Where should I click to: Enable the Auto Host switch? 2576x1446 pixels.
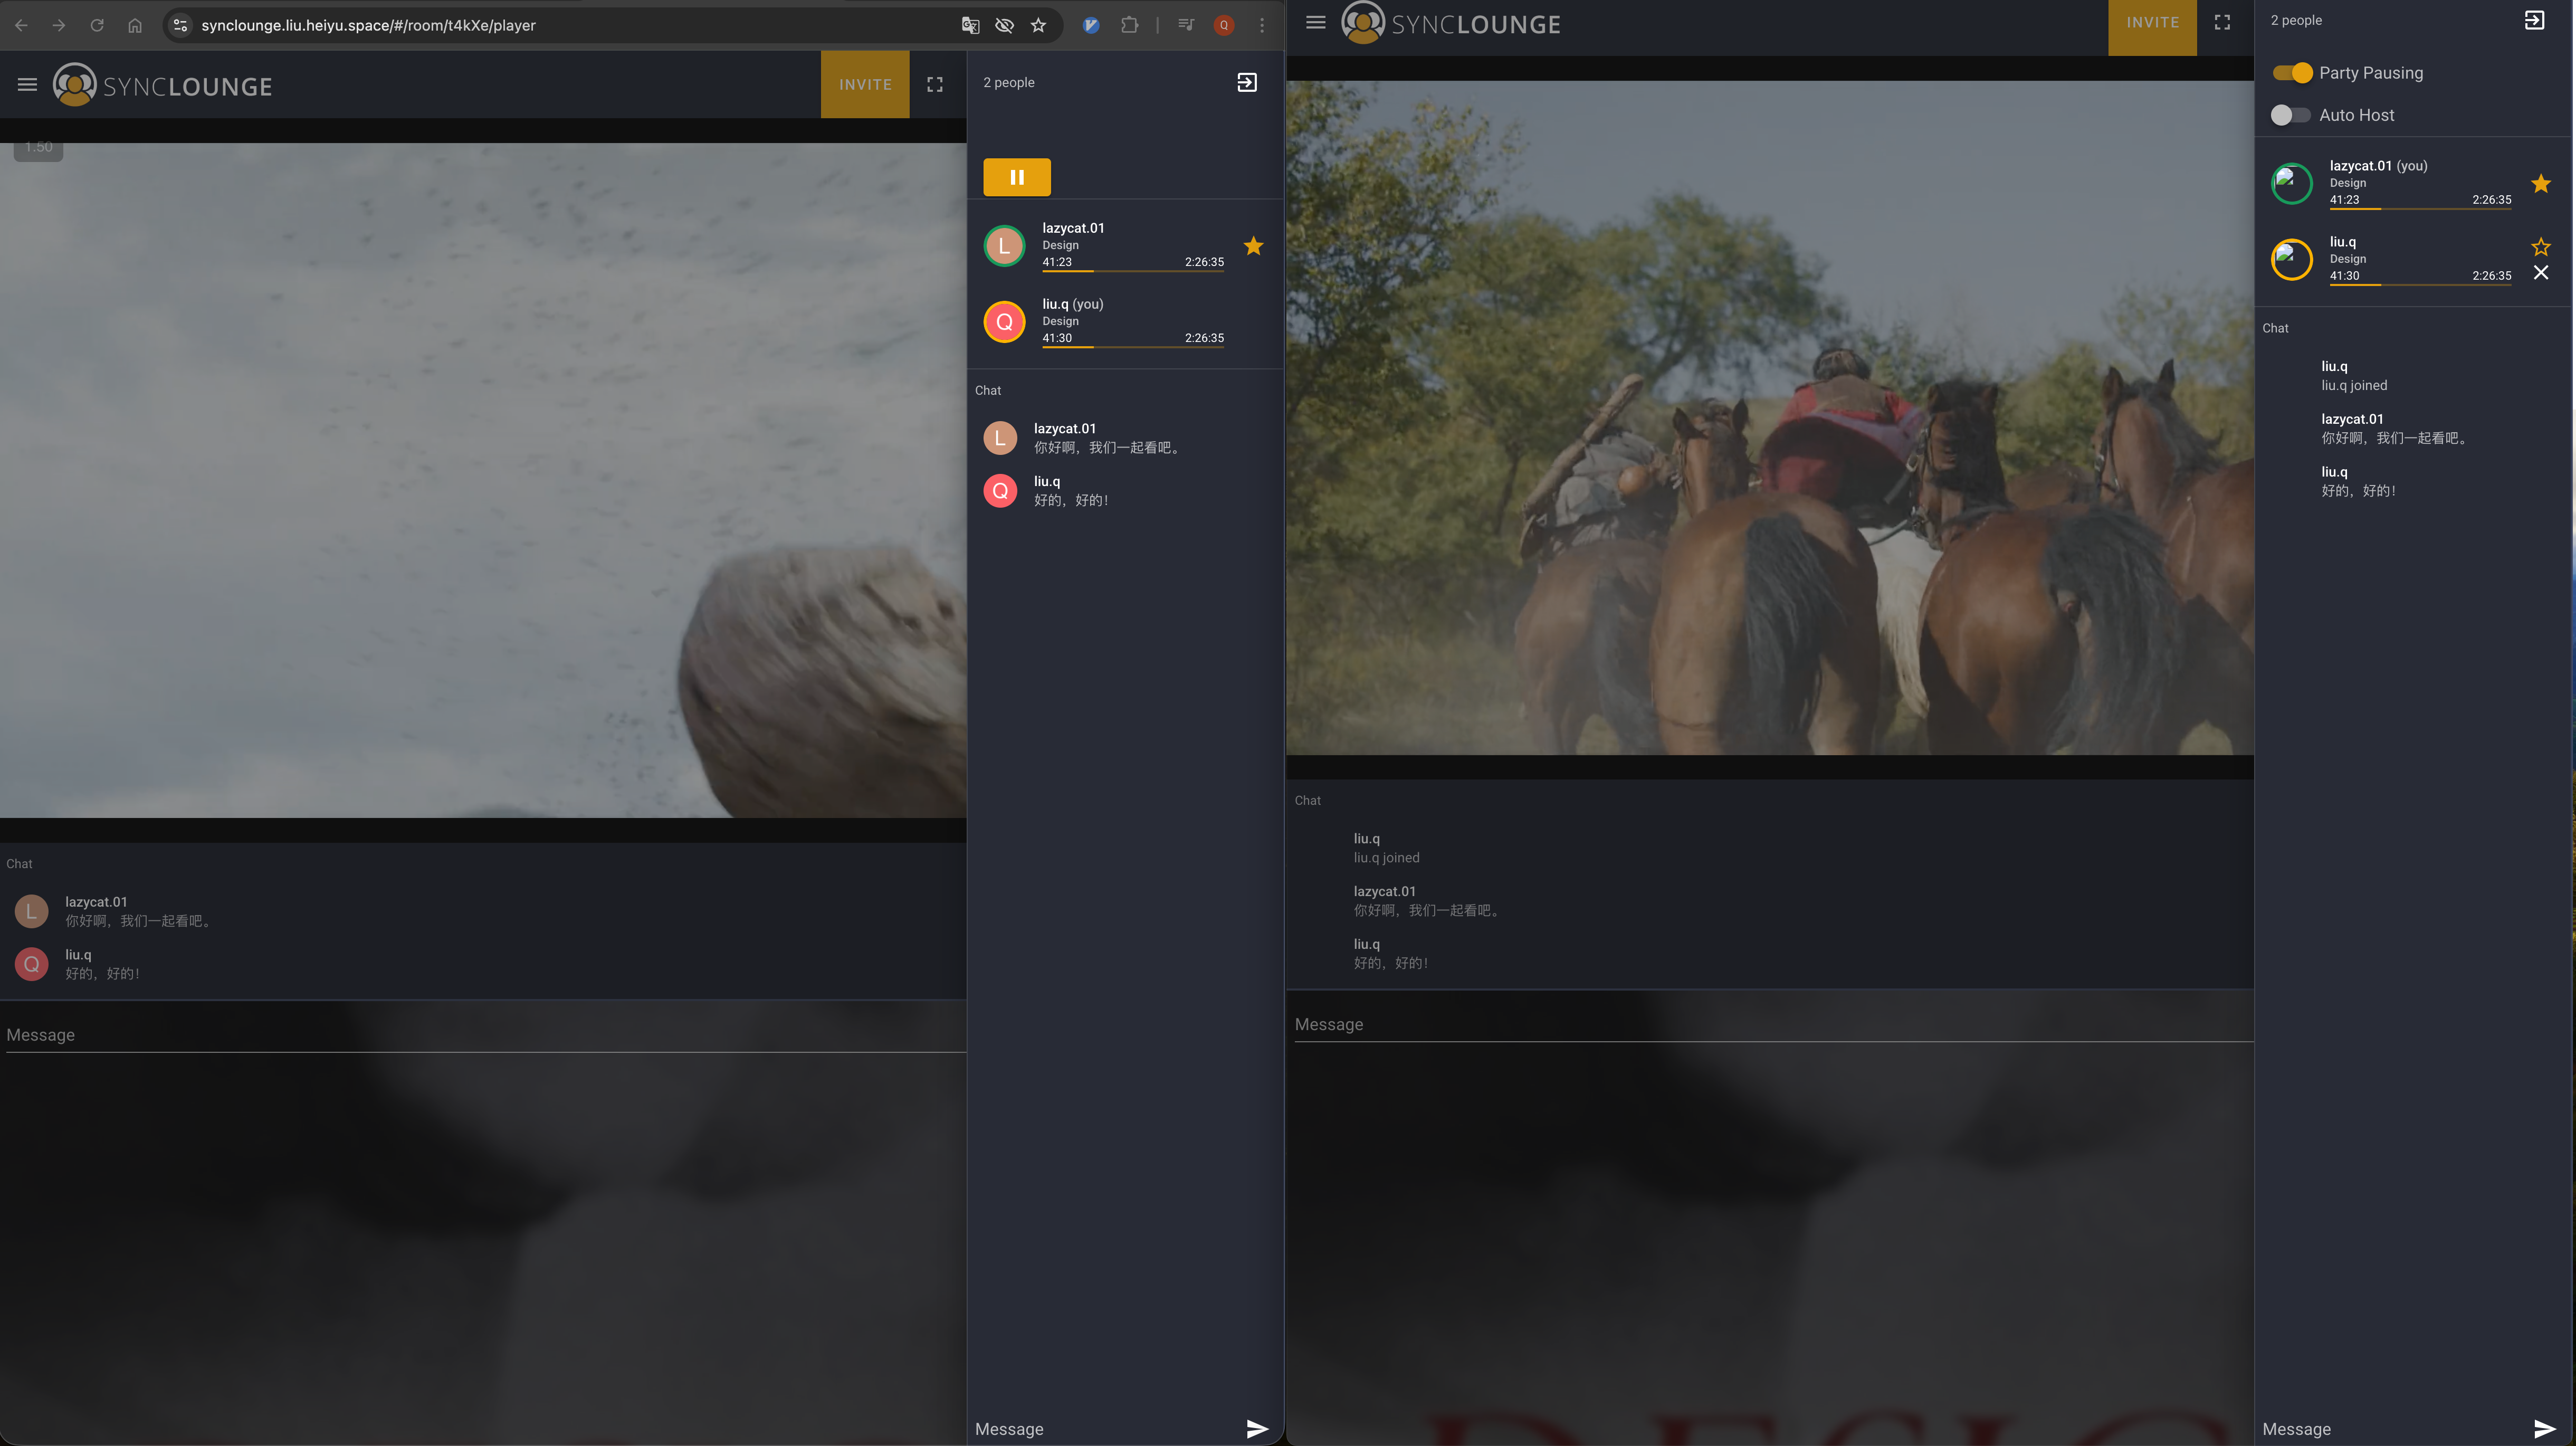(x=2290, y=115)
